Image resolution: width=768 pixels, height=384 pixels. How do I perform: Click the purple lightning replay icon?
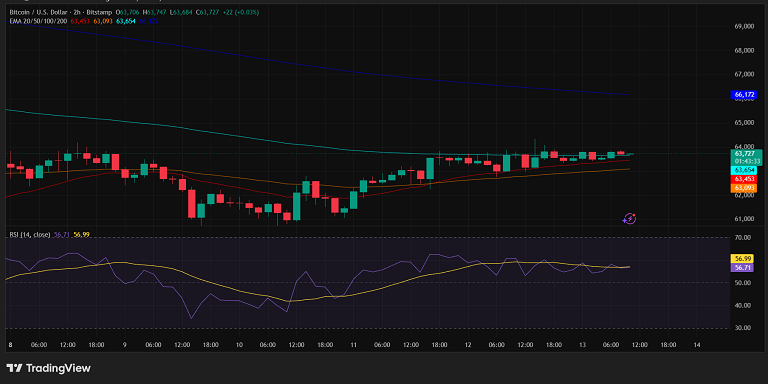pos(629,218)
